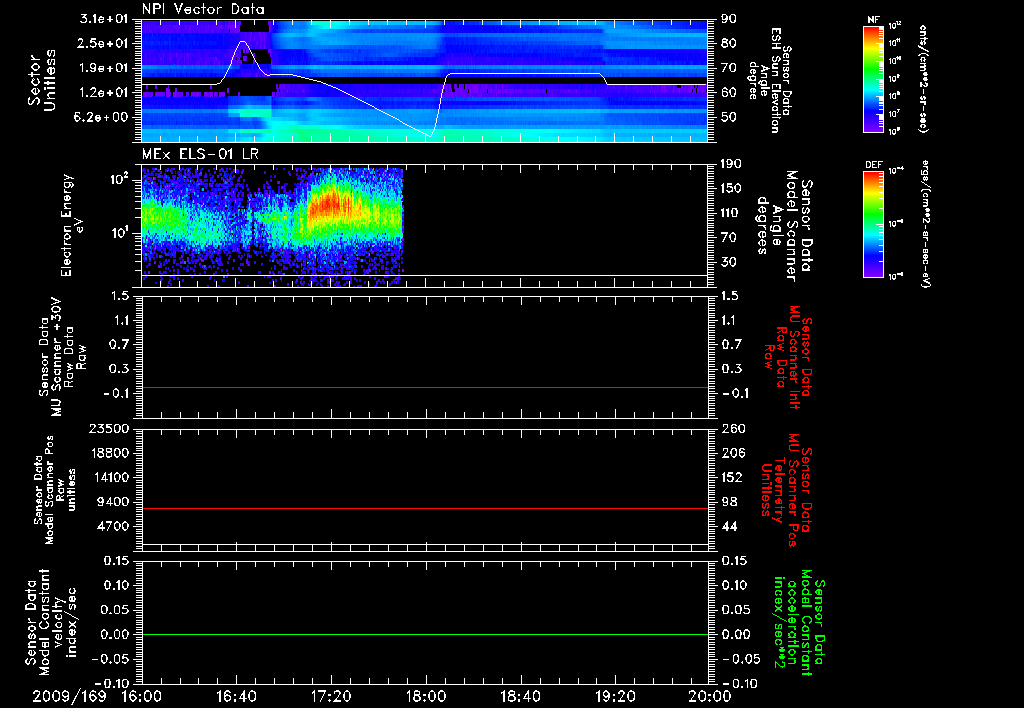This screenshot has width=1024, height=708.
Task: Click the "110" scanner angle tick
Action: pos(731,213)
